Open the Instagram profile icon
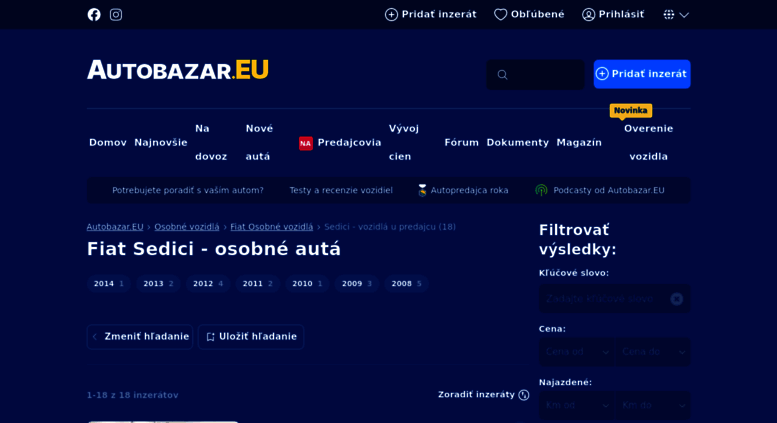 [x=116, y=14]
